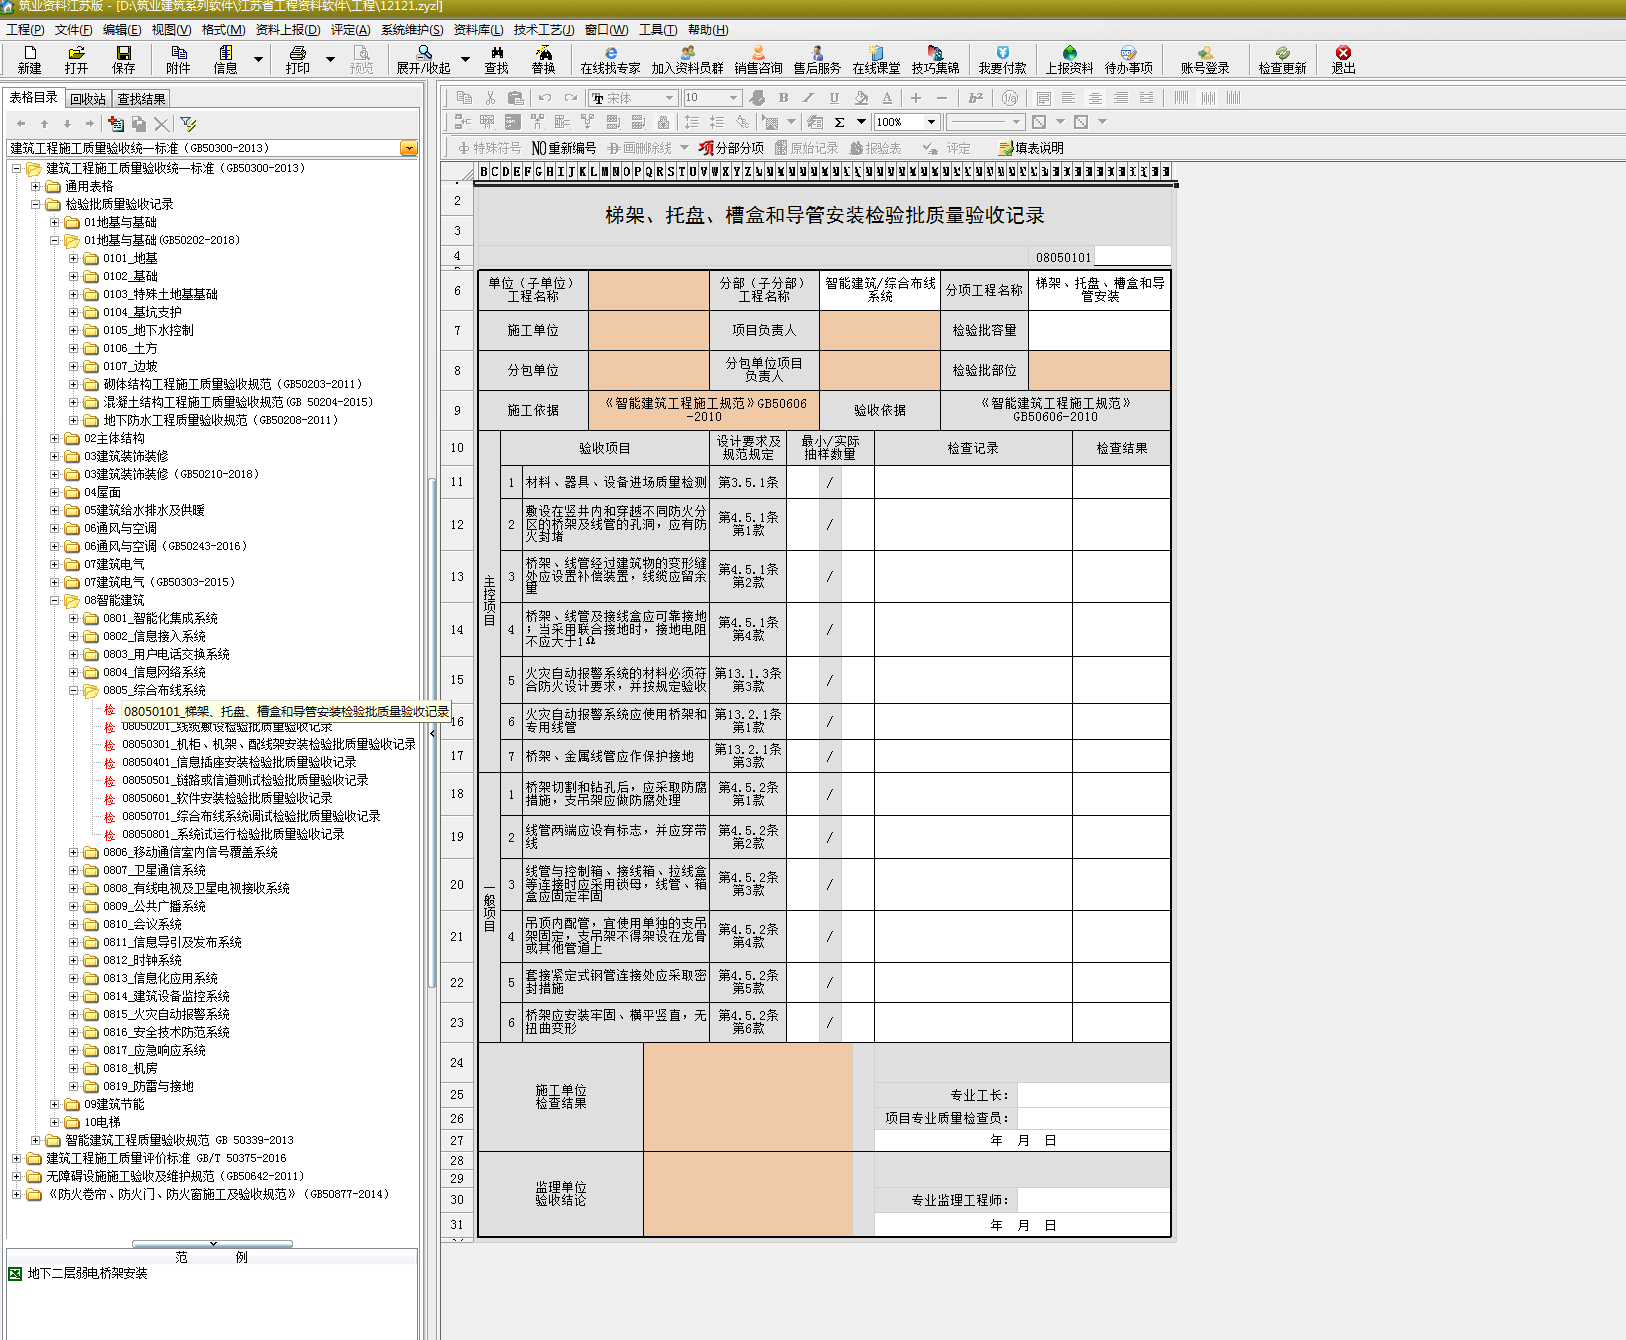This screenshot has height=1340, width=1626.
Task: Open 在线课堂 online classroom
Action: click(876, 59)
